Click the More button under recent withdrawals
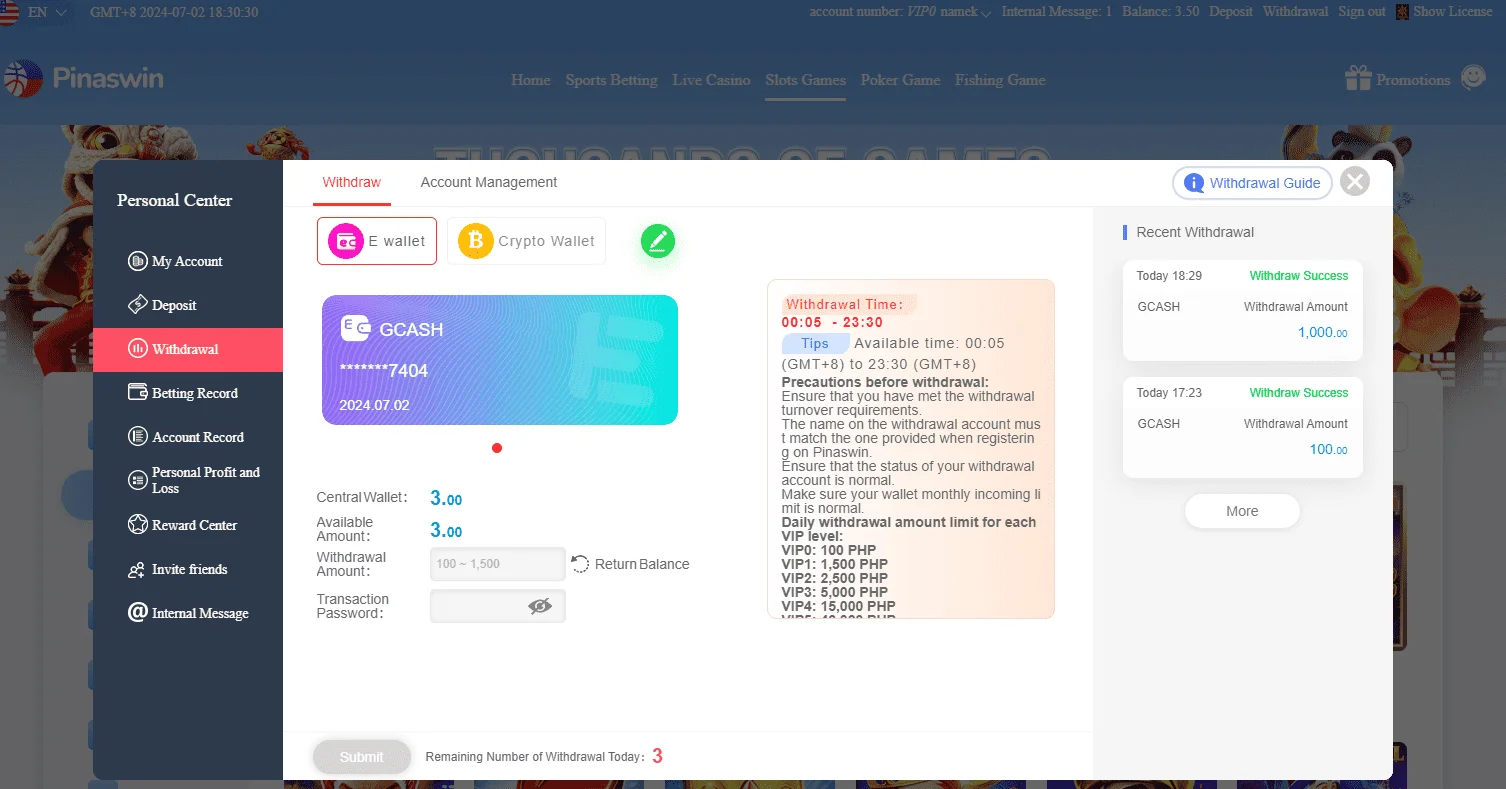The width and height of the screenshot is (1506, 789). (x=1242, y=511)
